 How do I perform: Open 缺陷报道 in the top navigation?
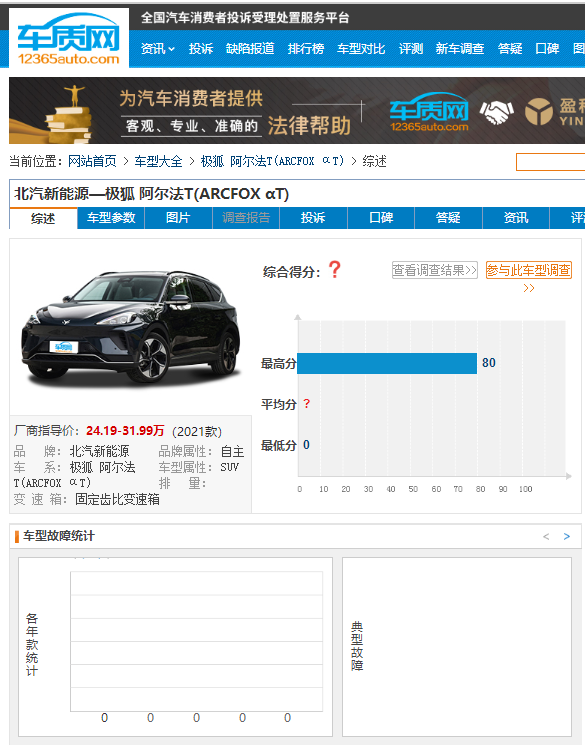pos(250,48)
